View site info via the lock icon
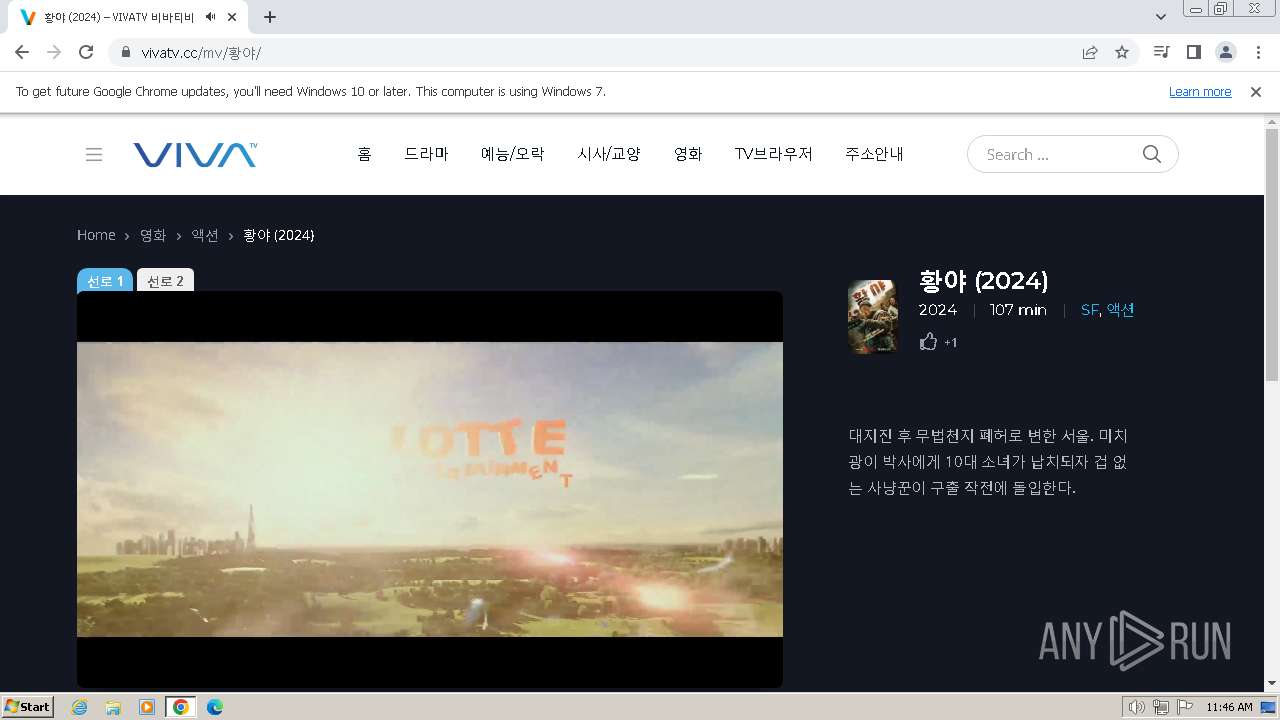The image size is (1280, 720). [x=126, y=52]
